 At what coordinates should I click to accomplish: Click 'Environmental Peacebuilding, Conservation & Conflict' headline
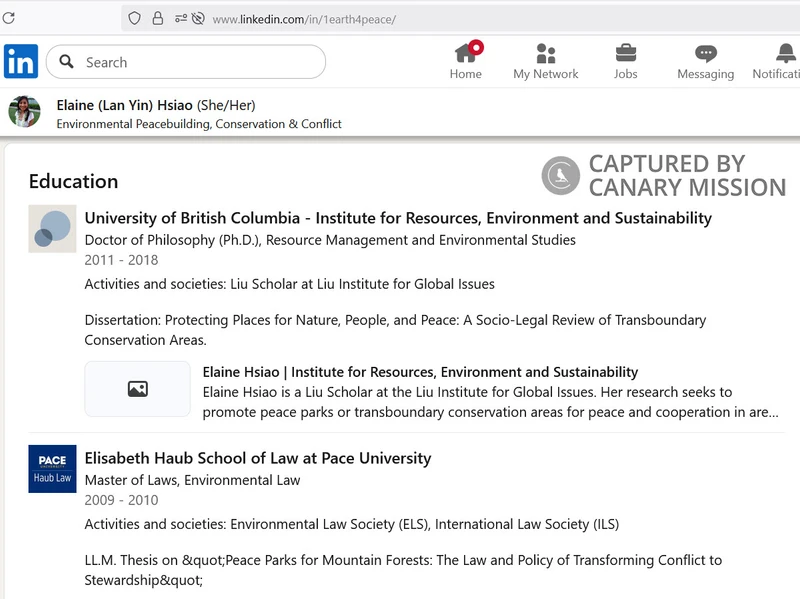point(199,124)
